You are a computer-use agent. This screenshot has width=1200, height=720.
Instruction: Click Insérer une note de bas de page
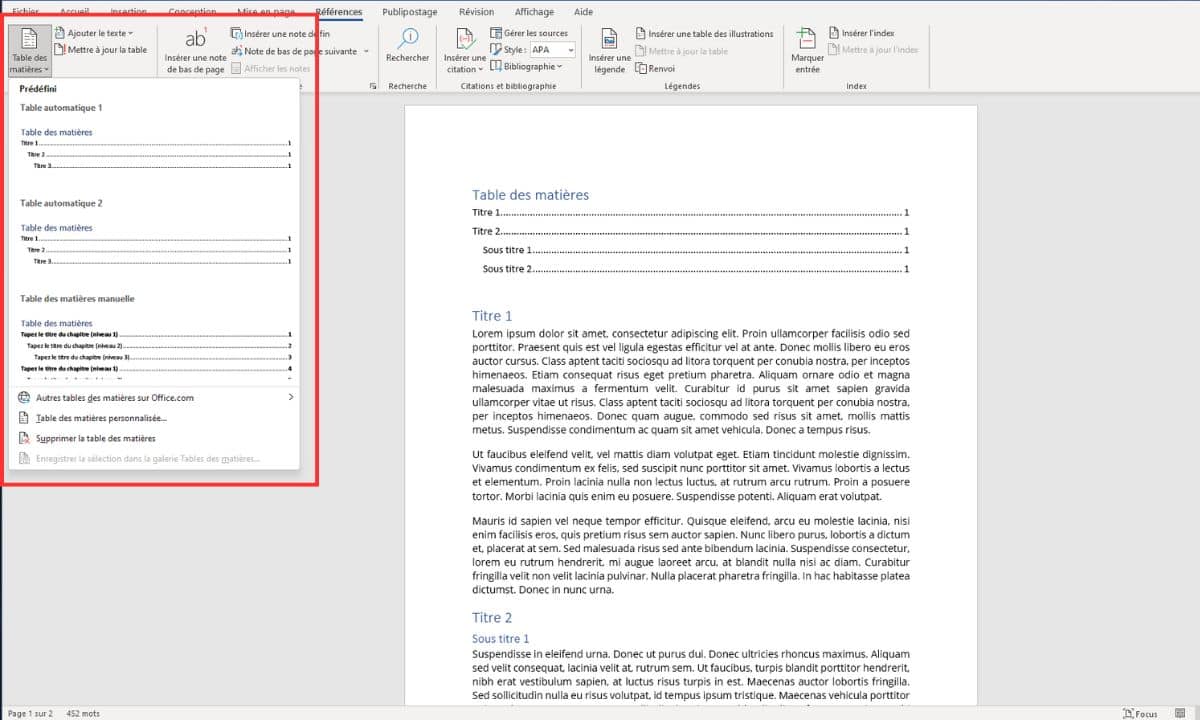(195, 50)
